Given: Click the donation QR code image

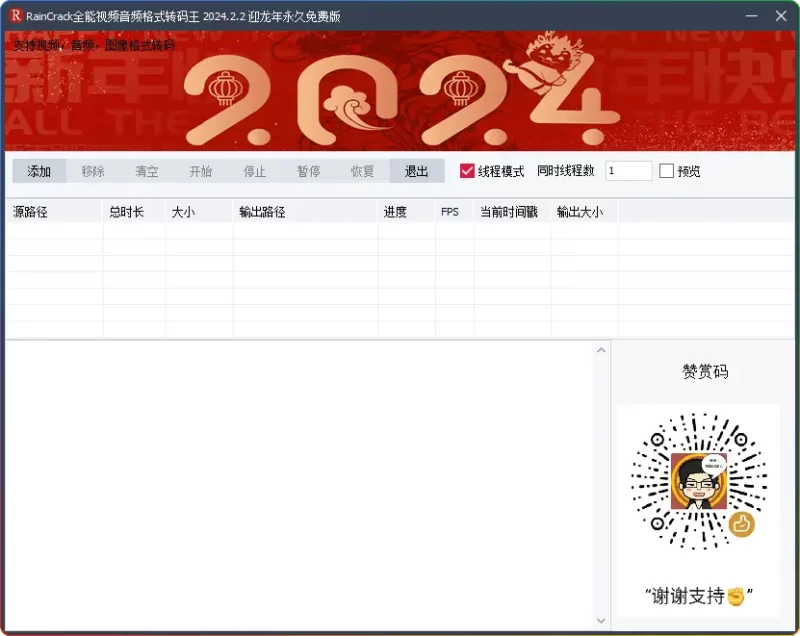Looking at the screenshot, I should coord(699,487).
